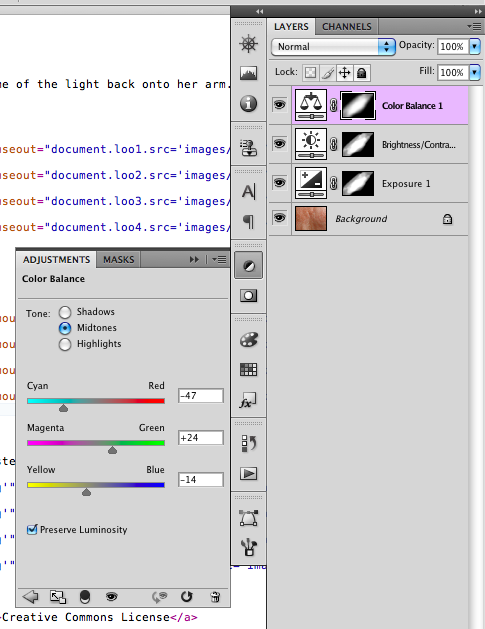
Task: Select the Shadows tone radio button
Action: click(65, 312)
